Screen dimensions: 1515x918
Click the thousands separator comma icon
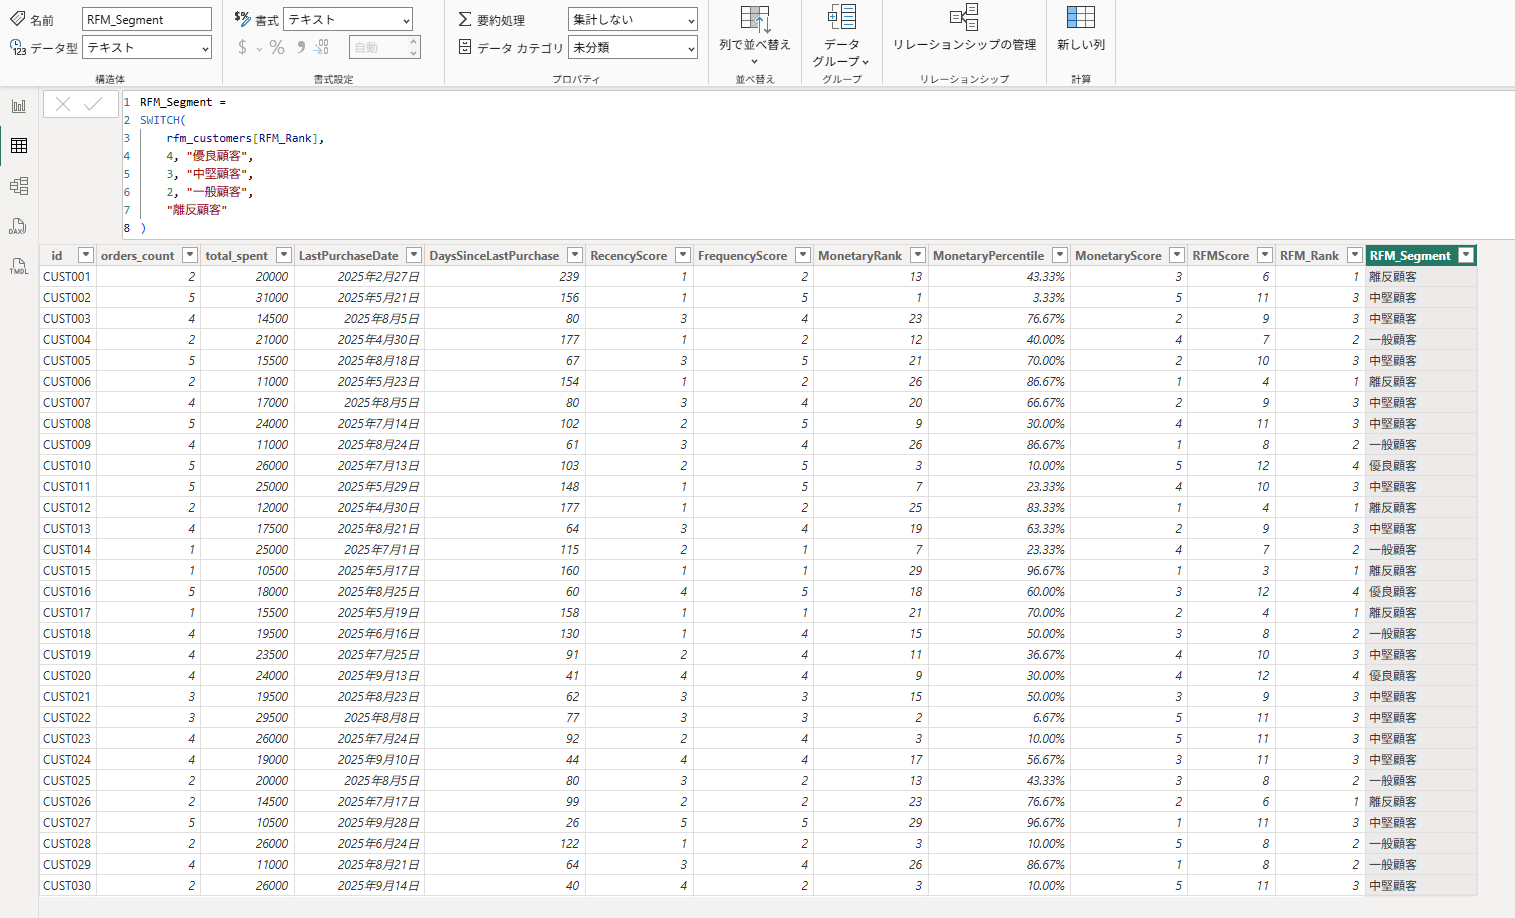(301, 47)
